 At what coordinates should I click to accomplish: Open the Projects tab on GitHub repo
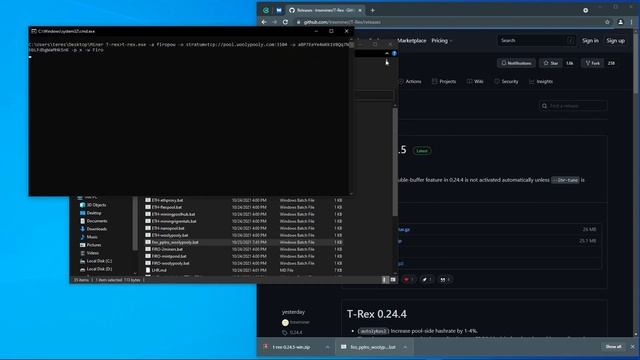coord(444,82)
